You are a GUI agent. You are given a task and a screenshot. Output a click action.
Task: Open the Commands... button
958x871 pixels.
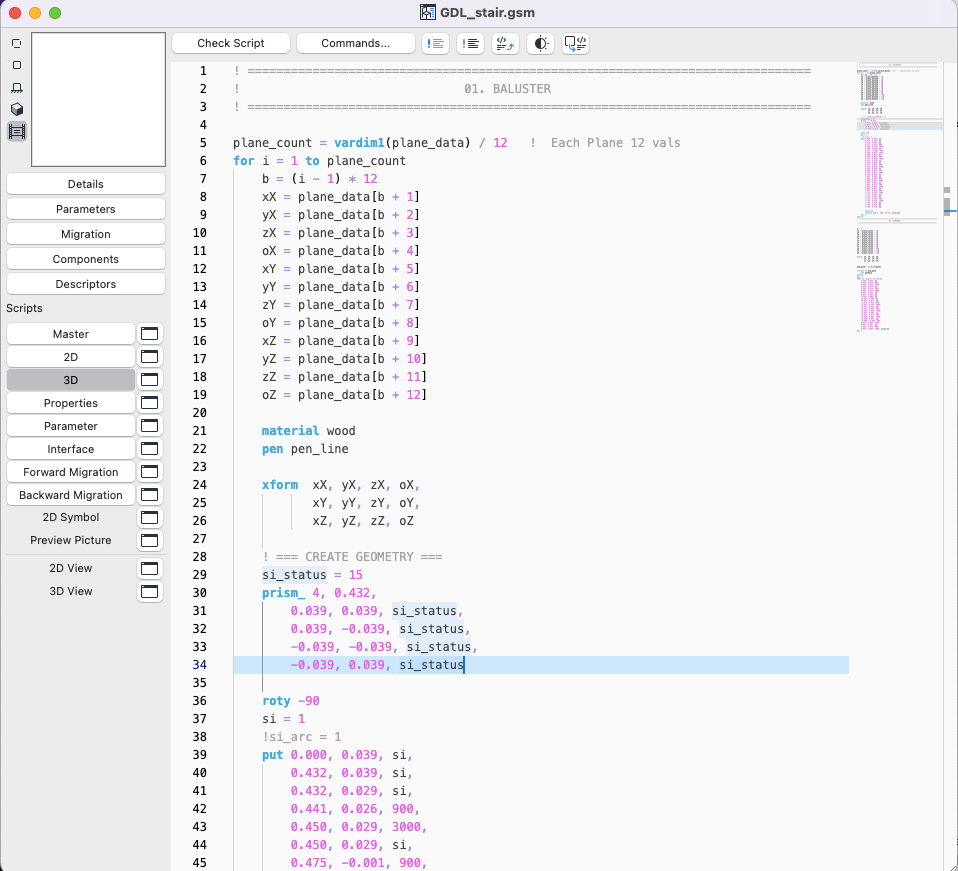tap(356, 43)
